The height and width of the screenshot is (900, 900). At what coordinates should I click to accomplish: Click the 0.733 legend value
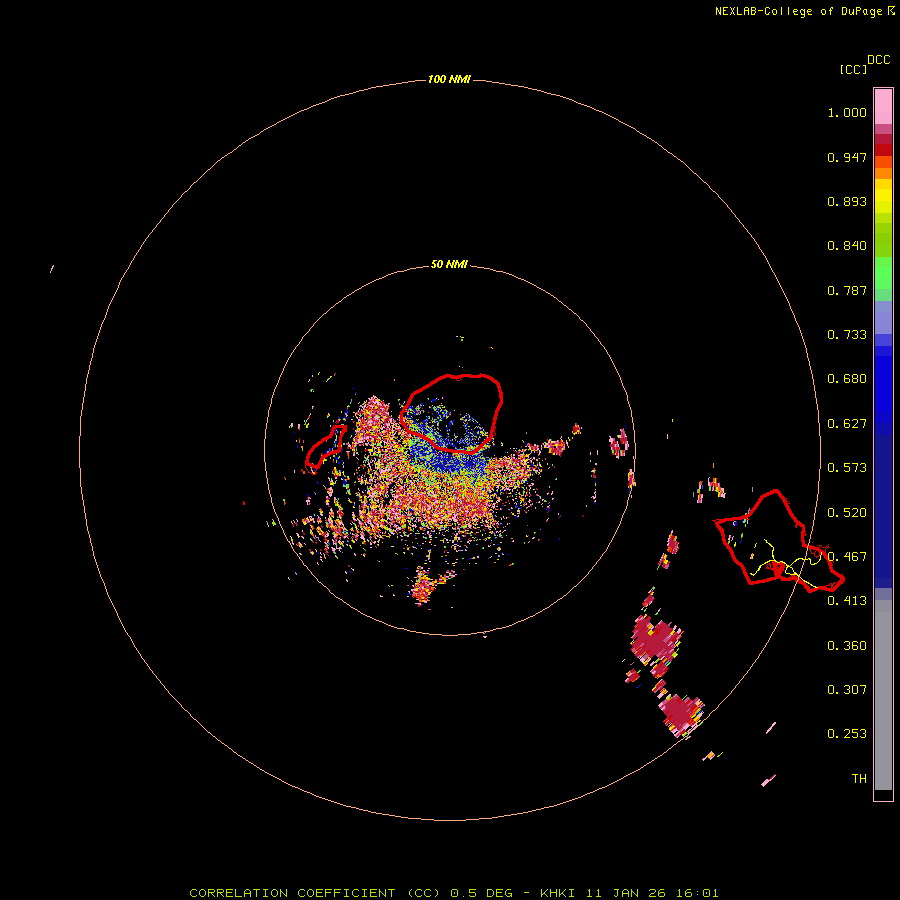847,335
